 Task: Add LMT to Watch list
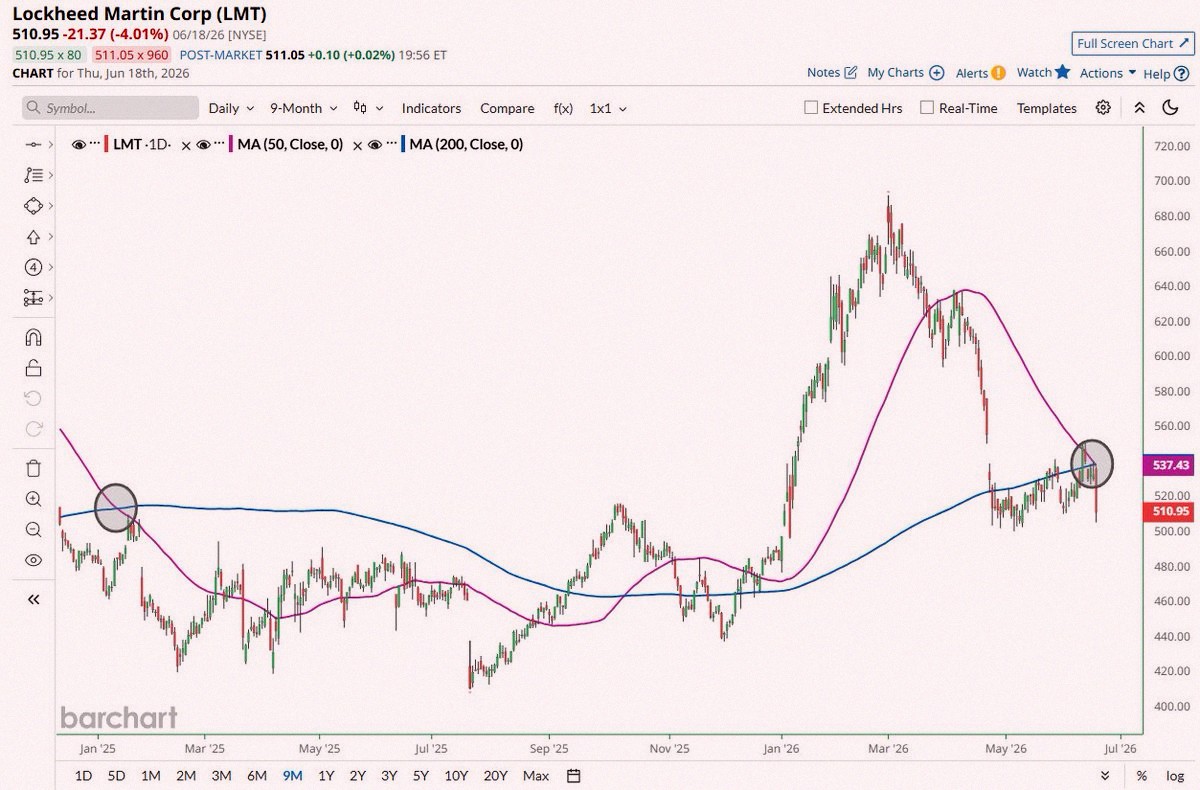[1043, 73]
